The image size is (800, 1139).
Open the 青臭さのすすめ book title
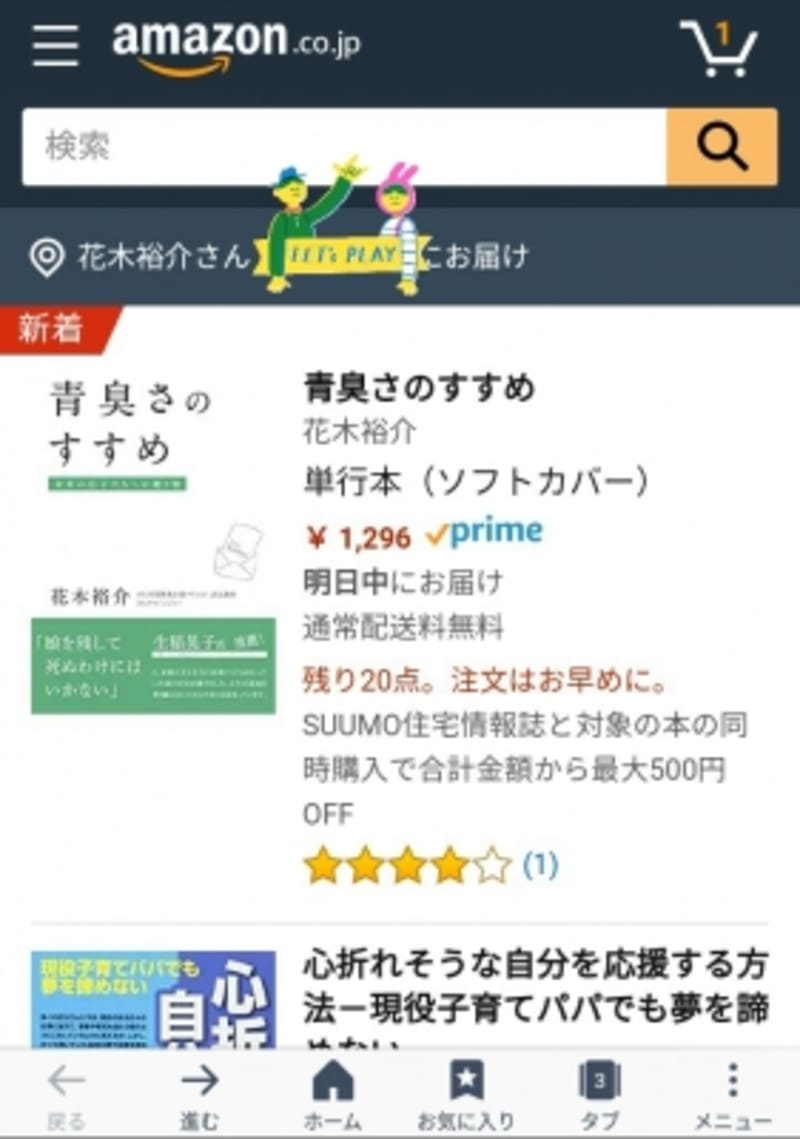[x=419, y=388]
